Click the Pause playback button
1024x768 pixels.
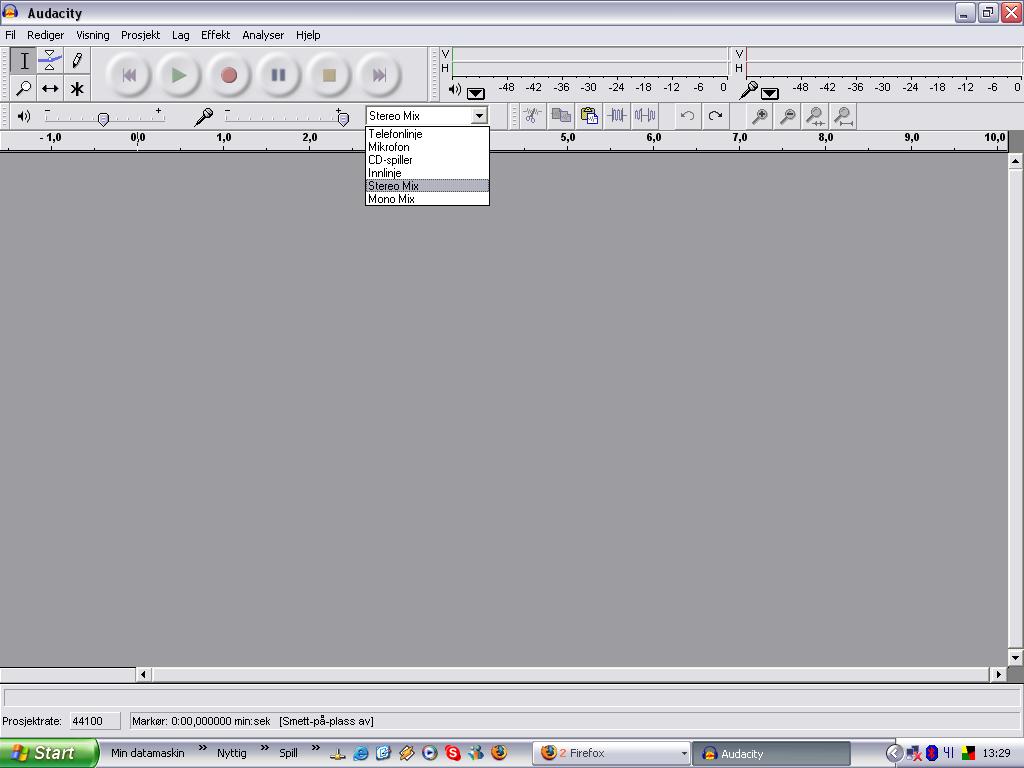(x=279, y=75)
